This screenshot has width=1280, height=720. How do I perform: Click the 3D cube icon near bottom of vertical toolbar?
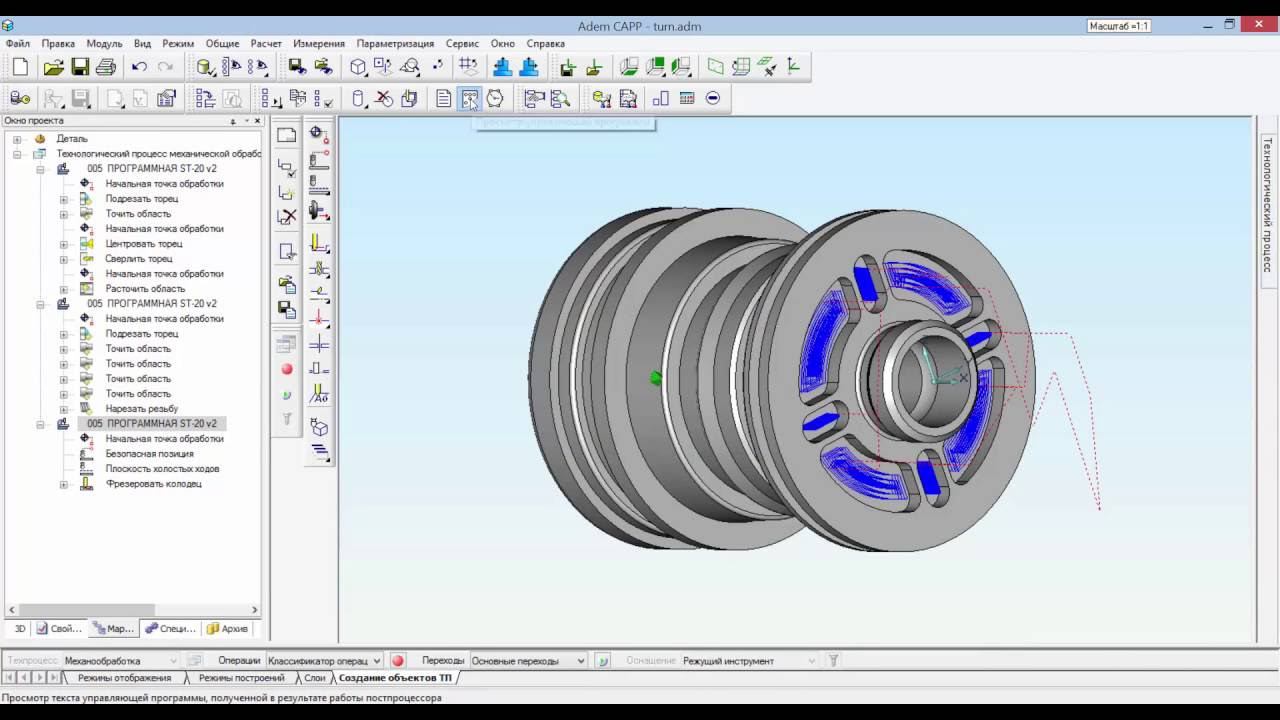320,427
